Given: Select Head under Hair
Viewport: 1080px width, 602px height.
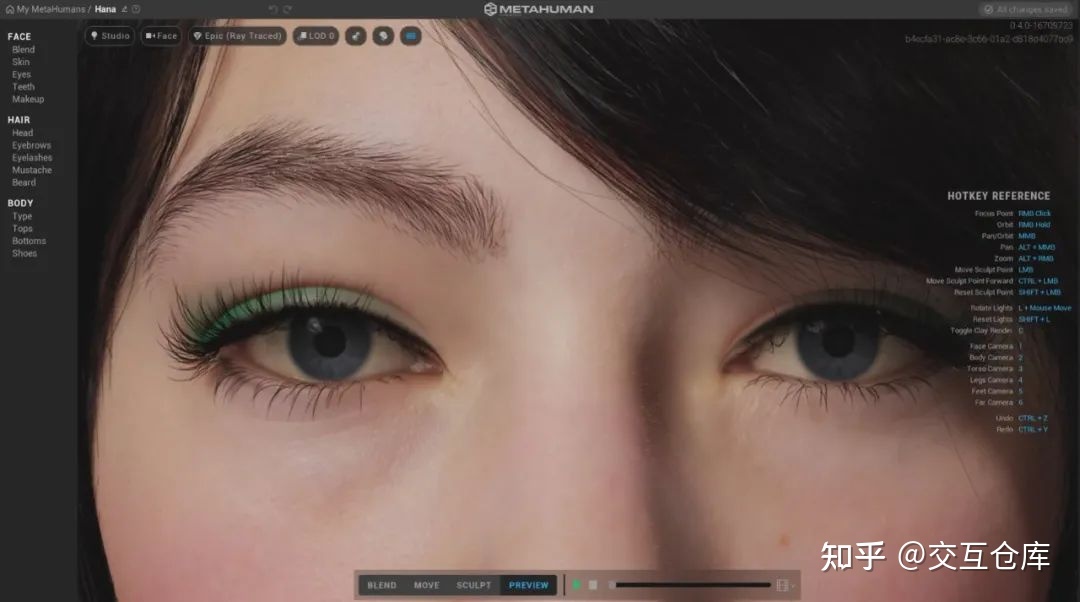Looking at the screenshot, I should tap(22, 133).
